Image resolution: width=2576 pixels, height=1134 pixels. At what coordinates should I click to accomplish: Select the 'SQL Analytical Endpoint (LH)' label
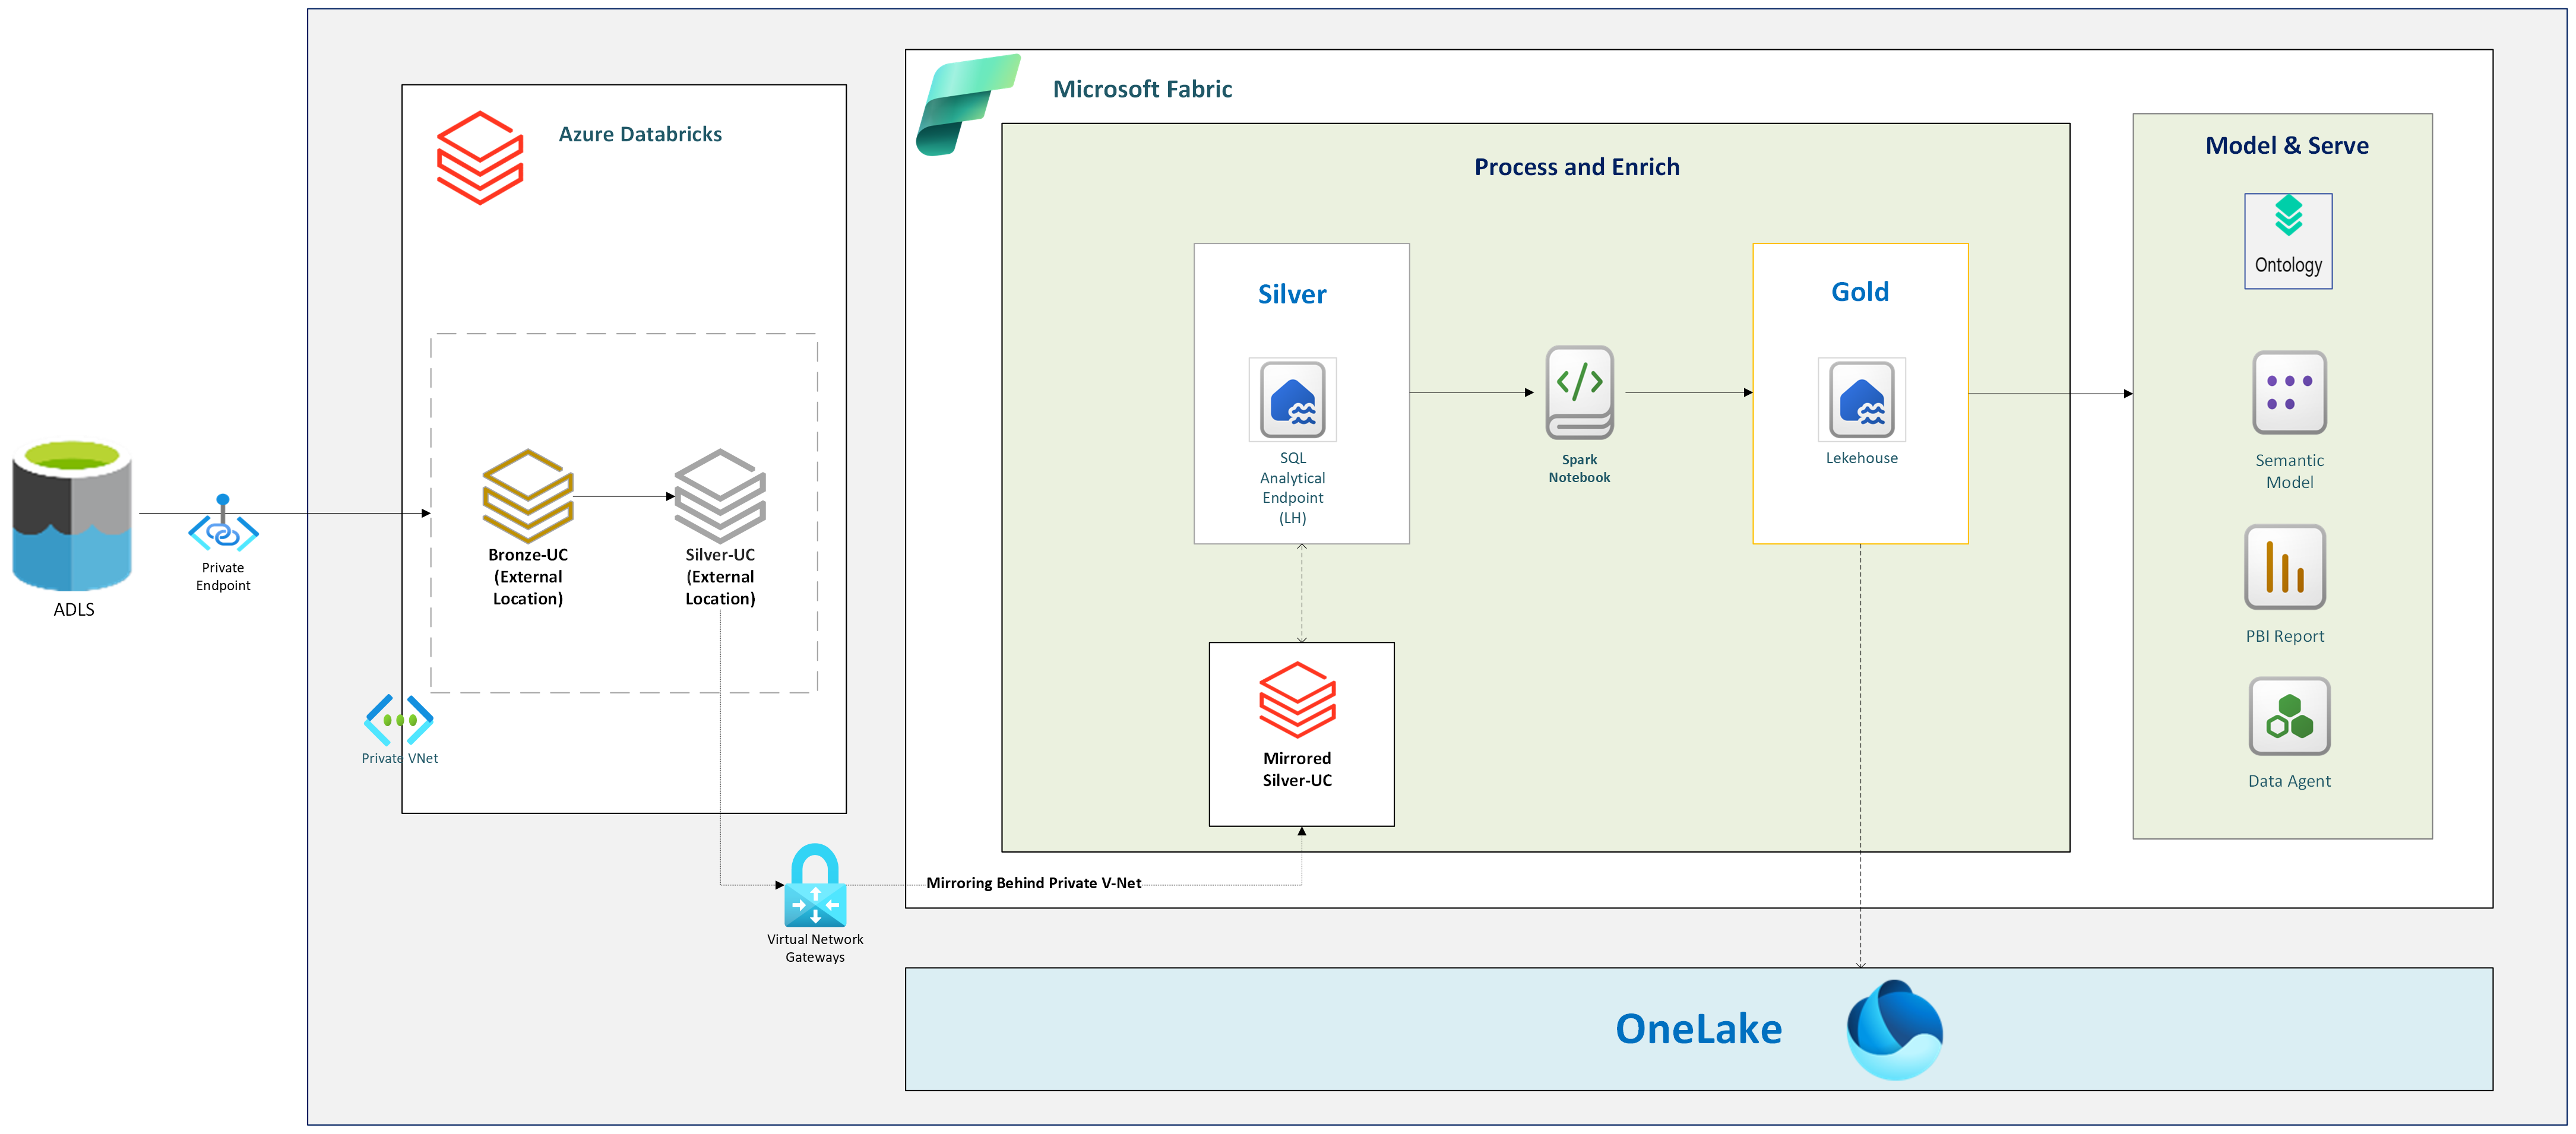[x=1293, y=488]
